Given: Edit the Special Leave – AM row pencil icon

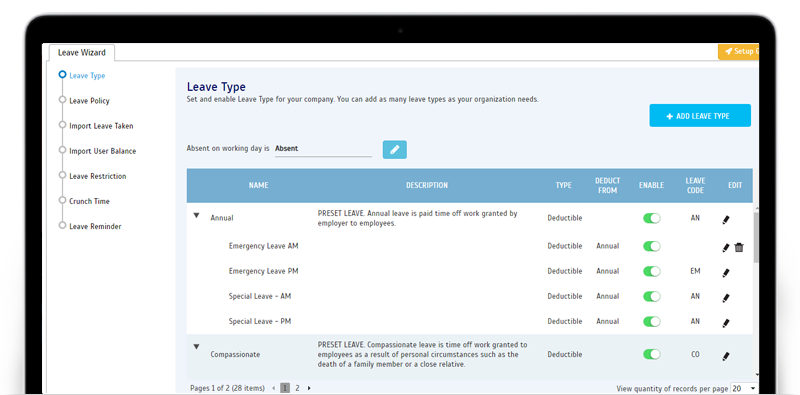Looking at the screenshot, I should [x=726, y=298].
